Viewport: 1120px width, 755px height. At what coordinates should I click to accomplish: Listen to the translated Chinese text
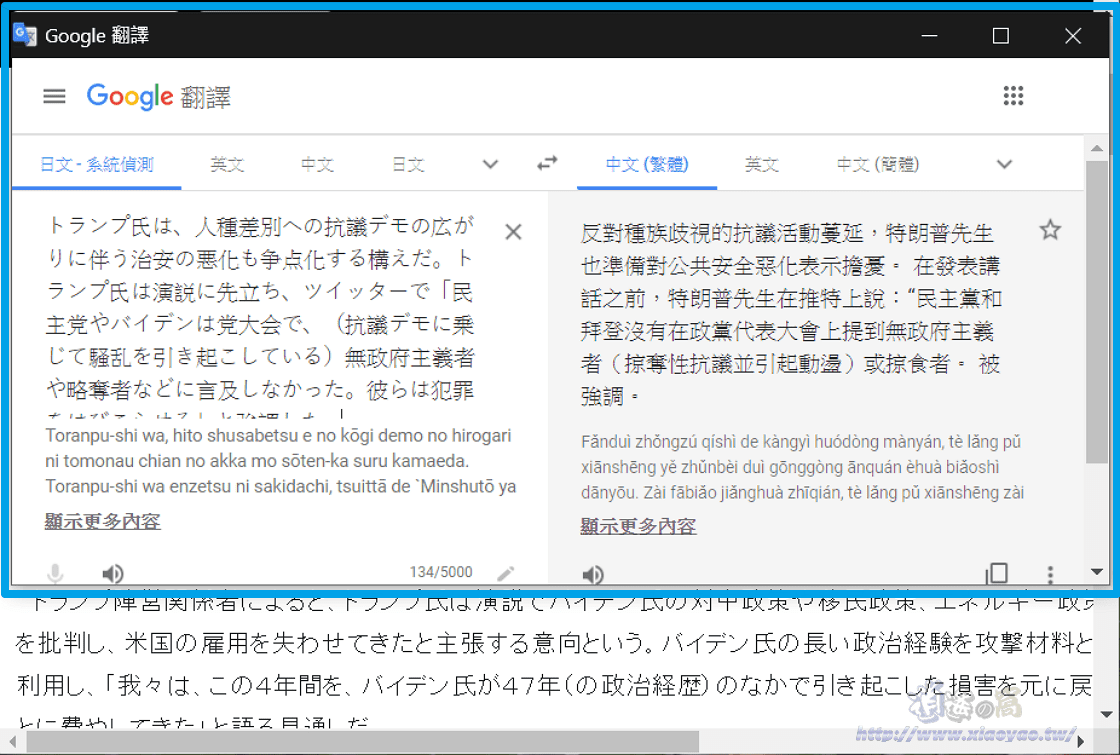[x=593, y=574]
